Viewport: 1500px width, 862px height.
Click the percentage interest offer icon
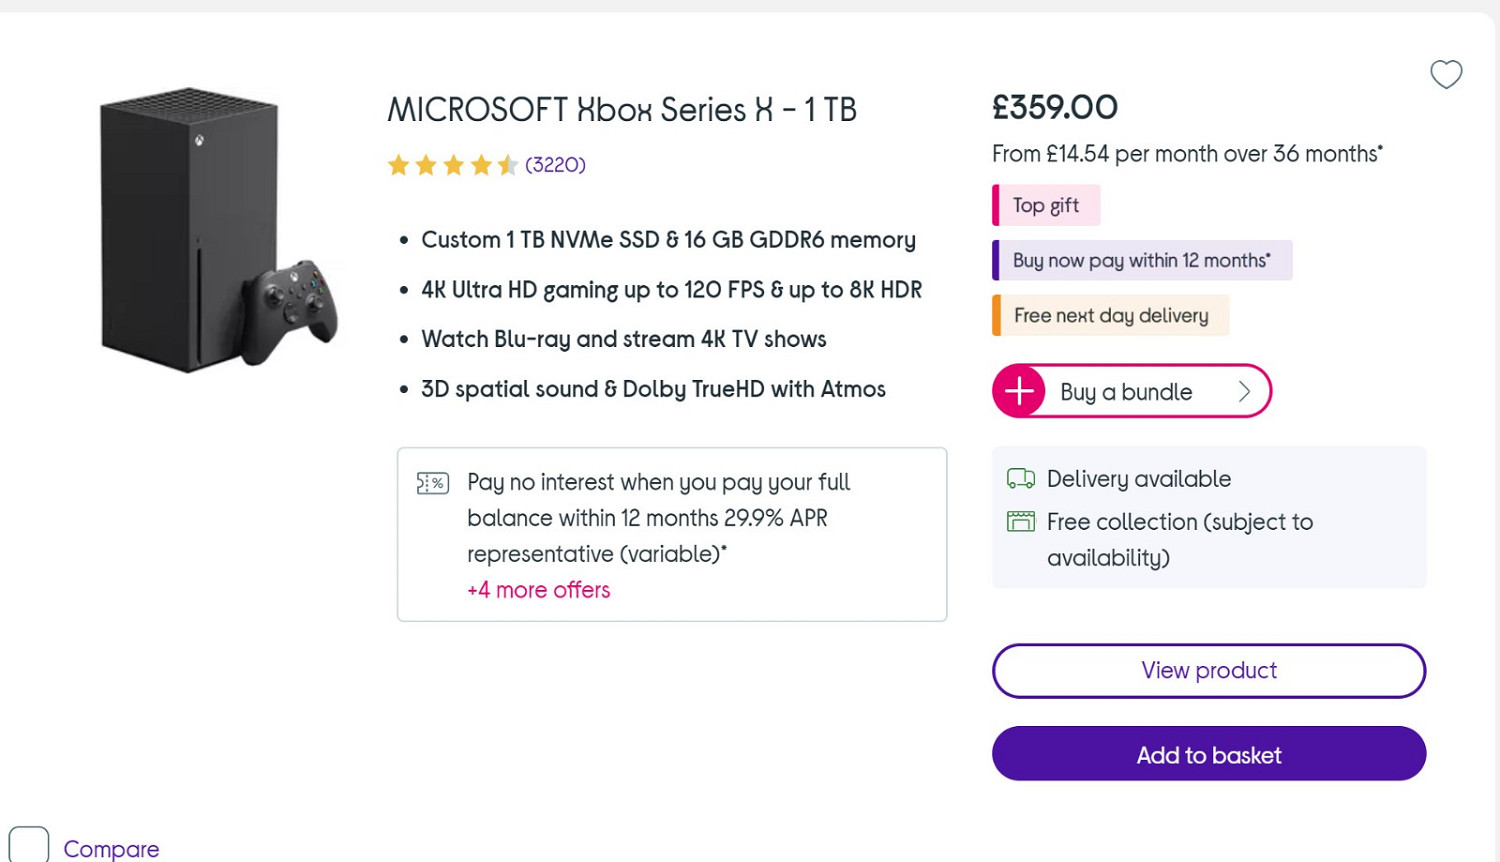433,482
